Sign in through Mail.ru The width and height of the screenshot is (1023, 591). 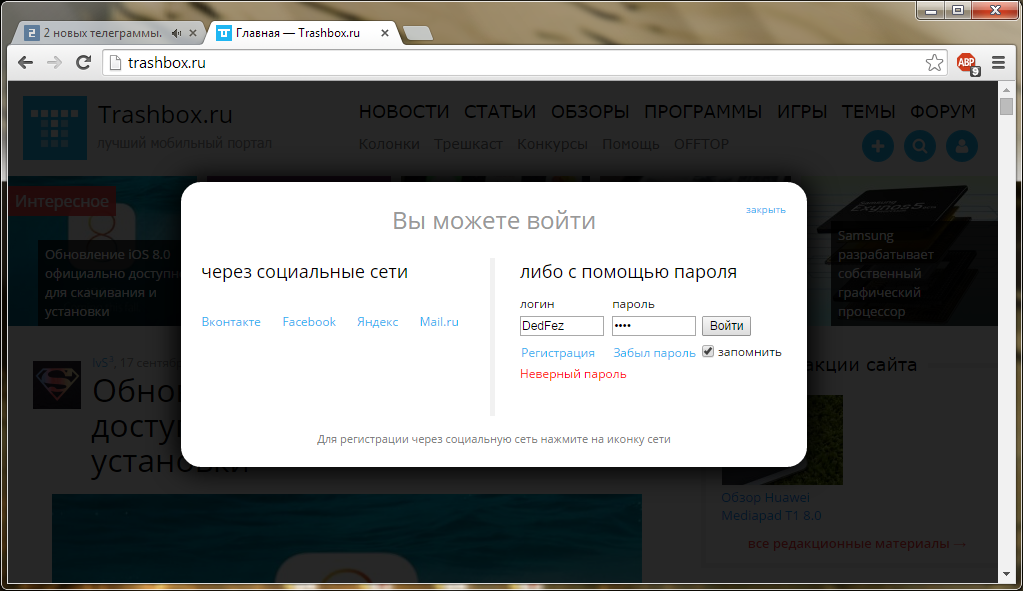point(439,322)
